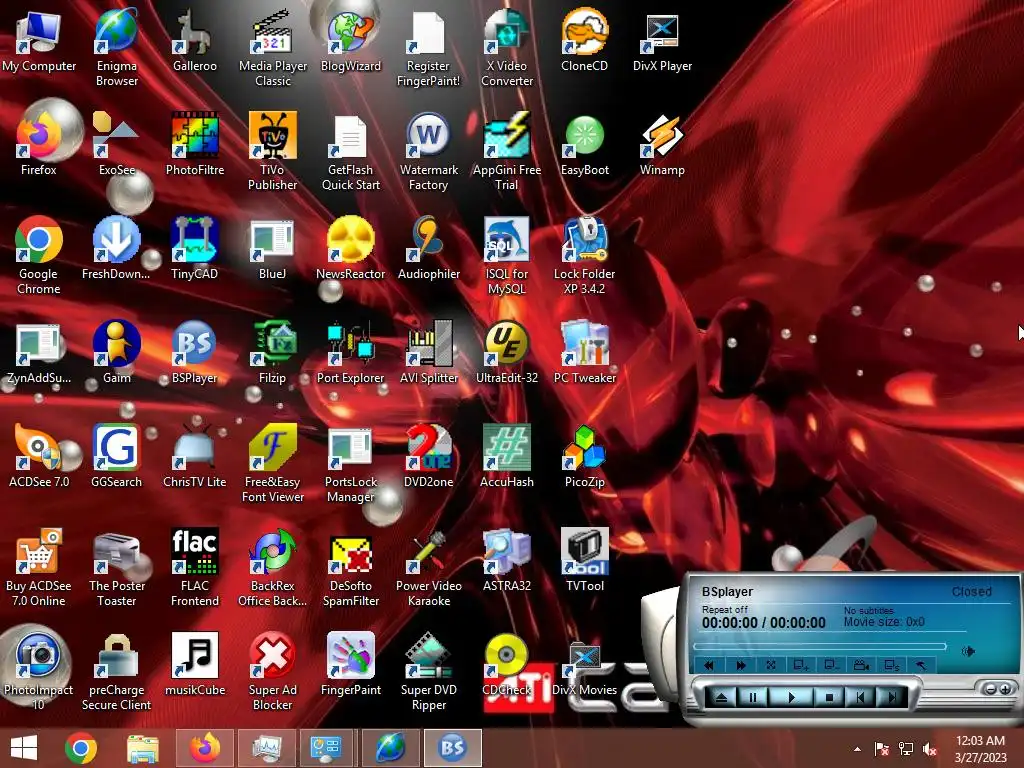Start playback with BSplayer Play button
1024x768 pixels.
[x=792, y=697]
